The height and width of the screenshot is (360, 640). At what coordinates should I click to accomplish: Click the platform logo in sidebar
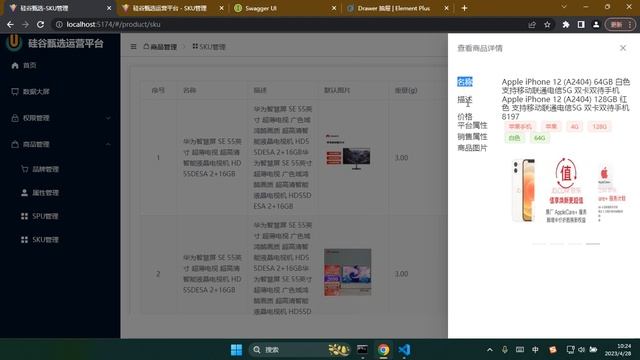(x=14, y=42)
